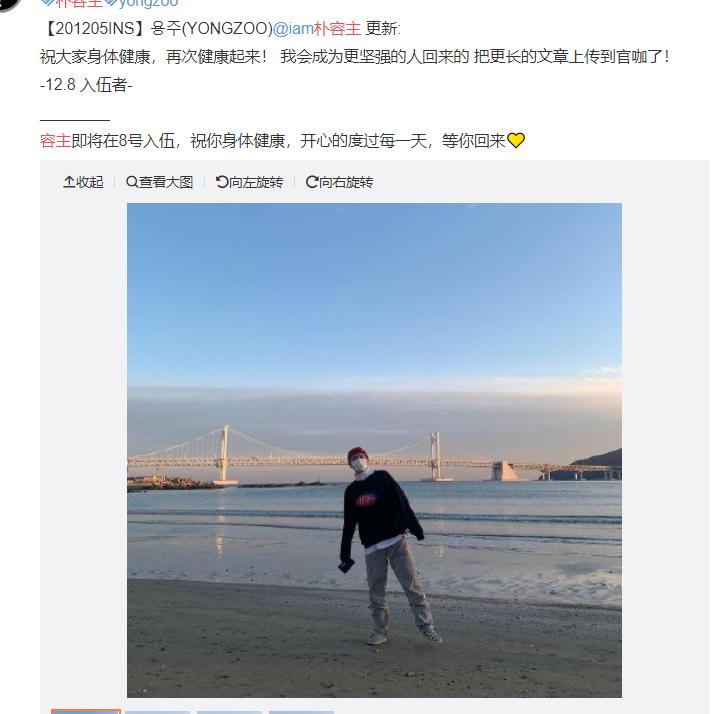Open the poster's round avatar
This screenshot has width=726, height=714.
point(8,5)
